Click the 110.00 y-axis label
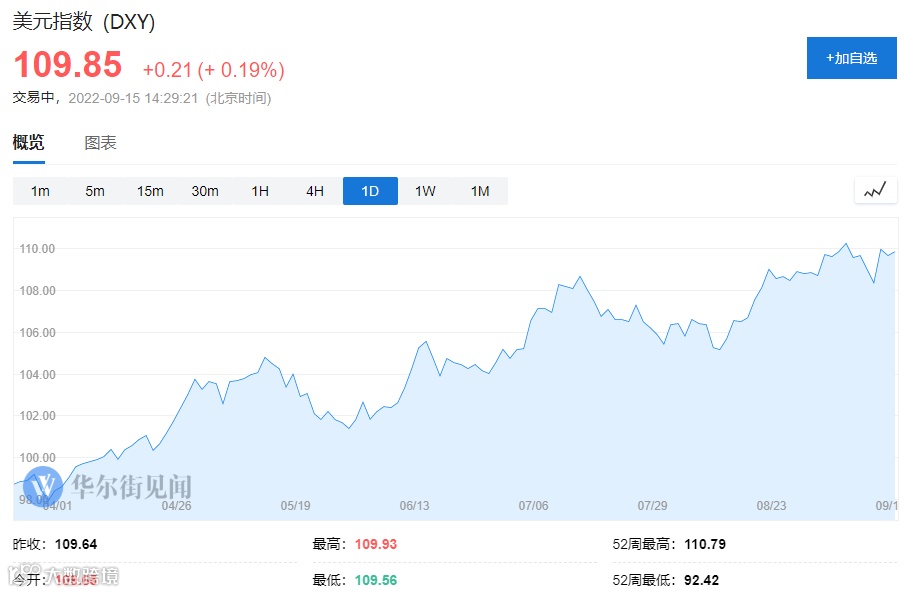 point(38,249)
